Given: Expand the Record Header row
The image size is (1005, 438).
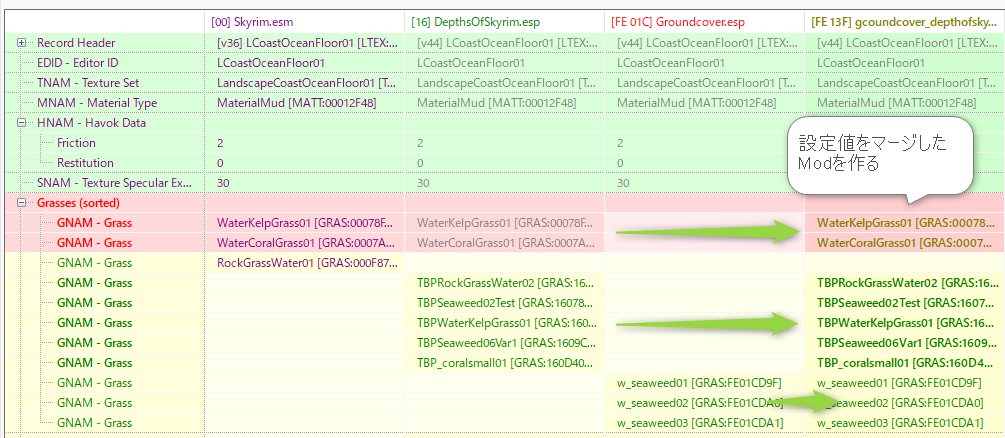Looking at the screenshot, I should point(22,43).
